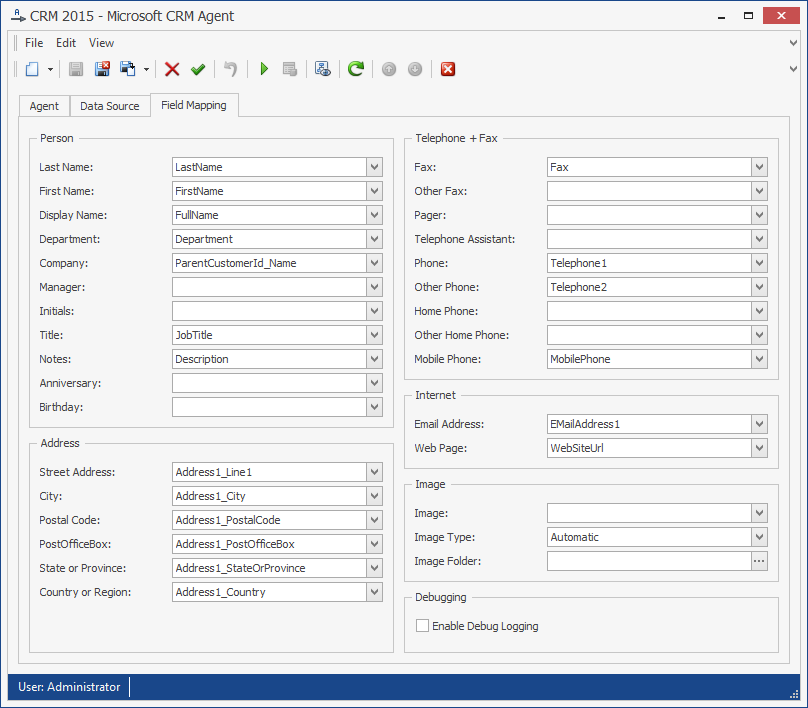808x708 pixels.
Task: Expand the Manager dropdown
Action: click(375, 287)
